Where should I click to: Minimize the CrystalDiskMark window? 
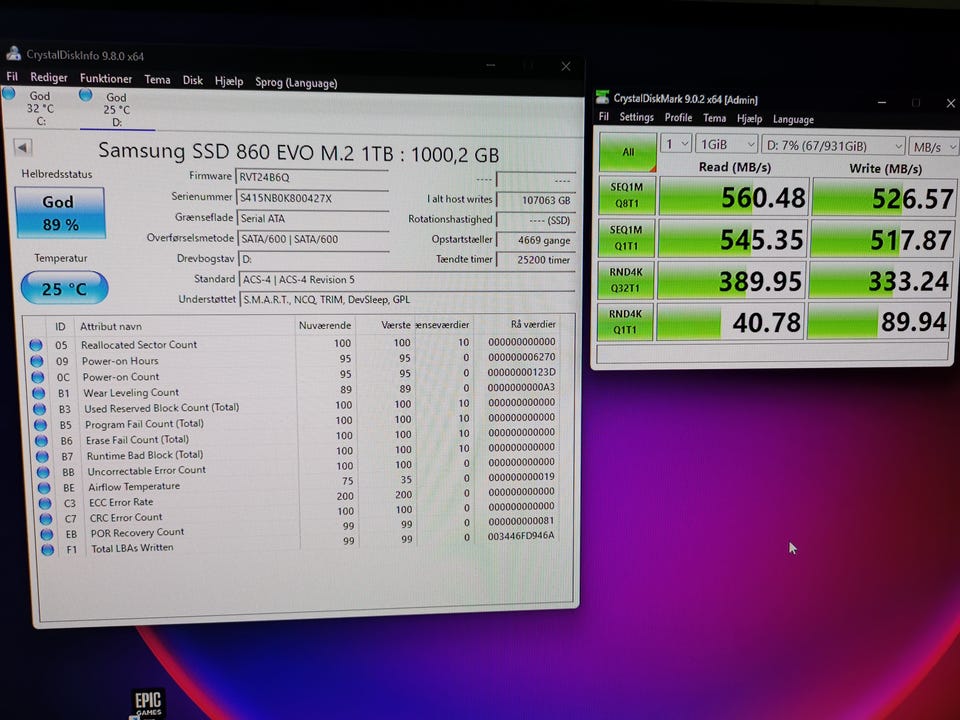[882, 102]
